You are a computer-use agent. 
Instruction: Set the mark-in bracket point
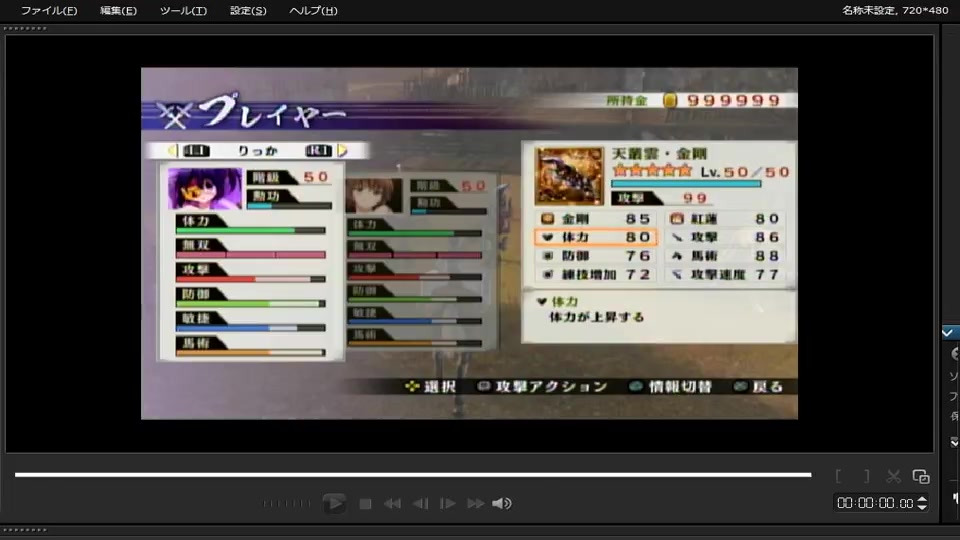tap(838, 476)
